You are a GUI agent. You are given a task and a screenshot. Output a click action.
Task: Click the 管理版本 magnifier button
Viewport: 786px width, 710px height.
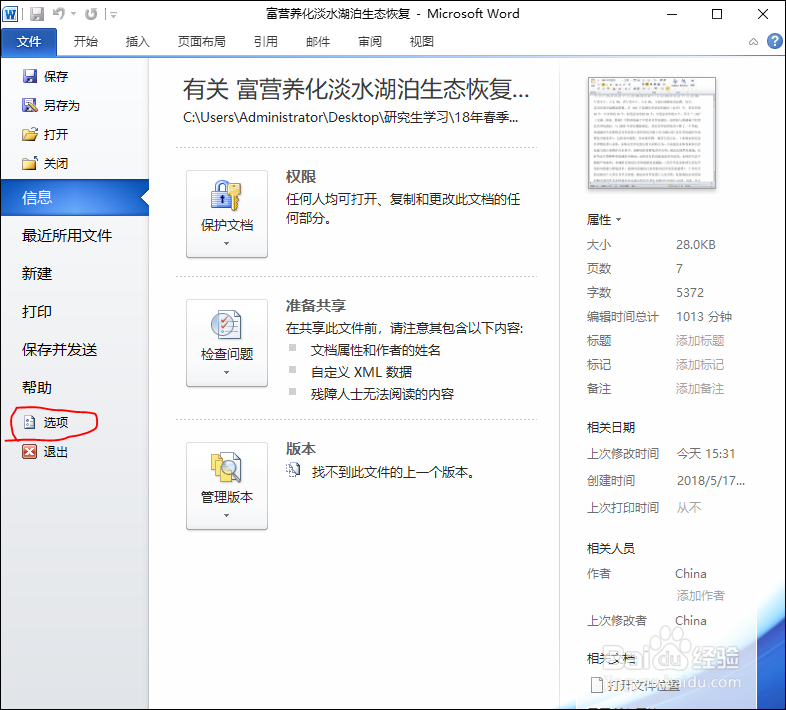227,486
